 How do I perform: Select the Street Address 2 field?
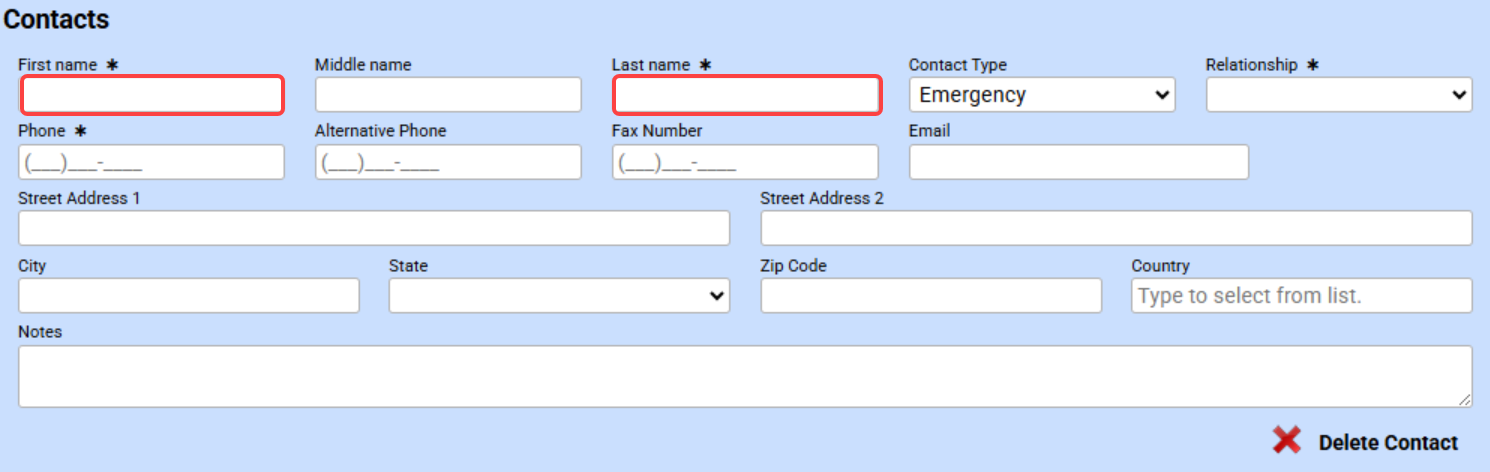[x=1116, y=228]
